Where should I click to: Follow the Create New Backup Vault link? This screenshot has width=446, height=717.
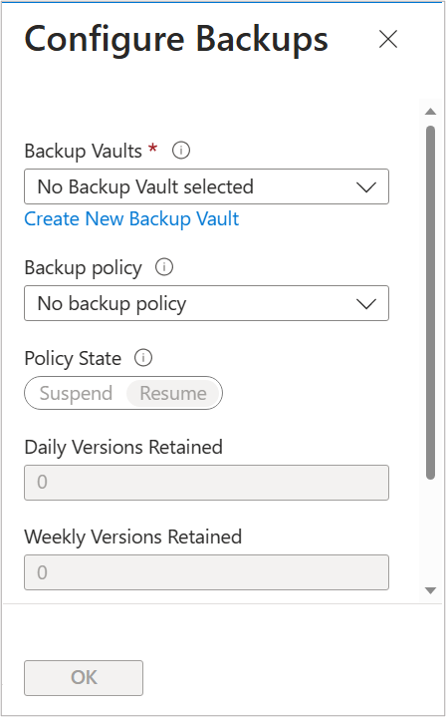131,219
